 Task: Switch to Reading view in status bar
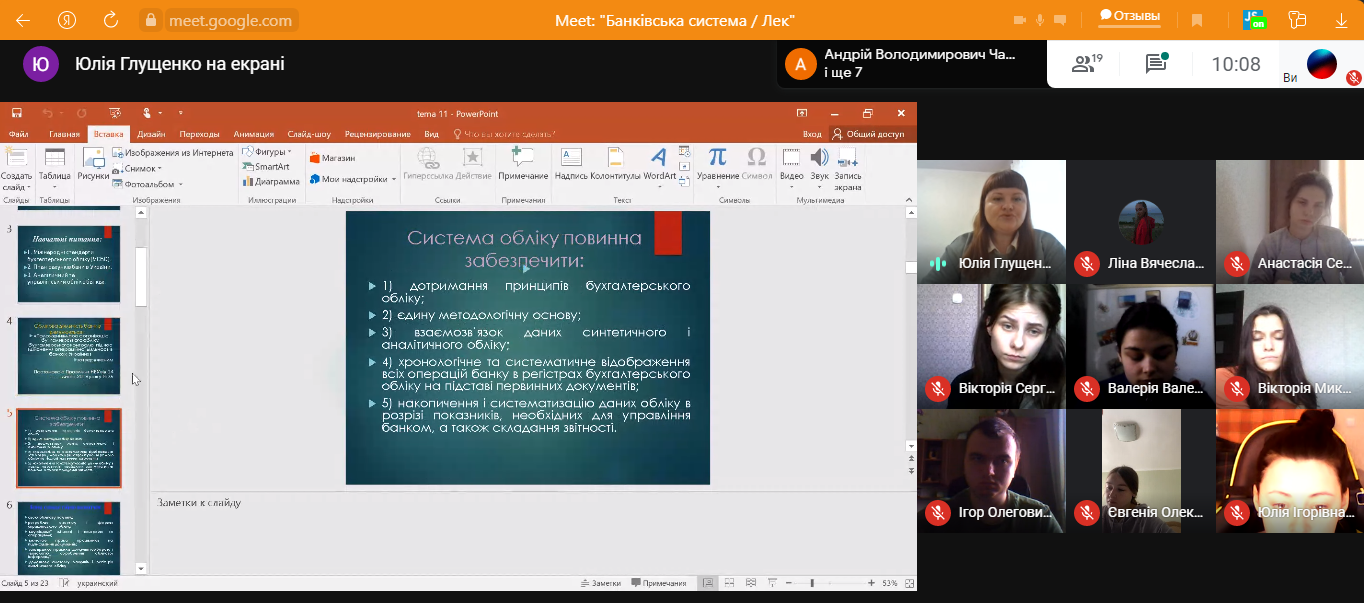coord(749,583)
